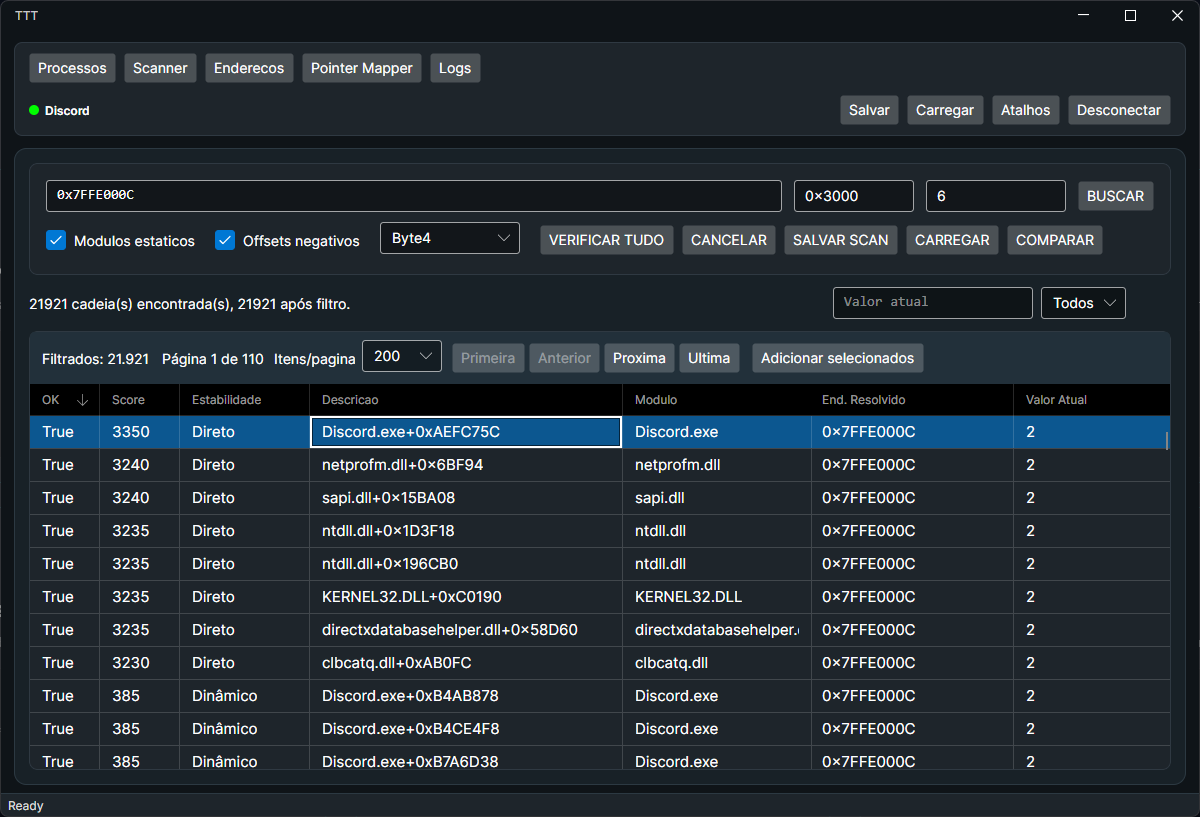Click the sort arrow in OK column header

pyautogui.click(x=82, y=400)
